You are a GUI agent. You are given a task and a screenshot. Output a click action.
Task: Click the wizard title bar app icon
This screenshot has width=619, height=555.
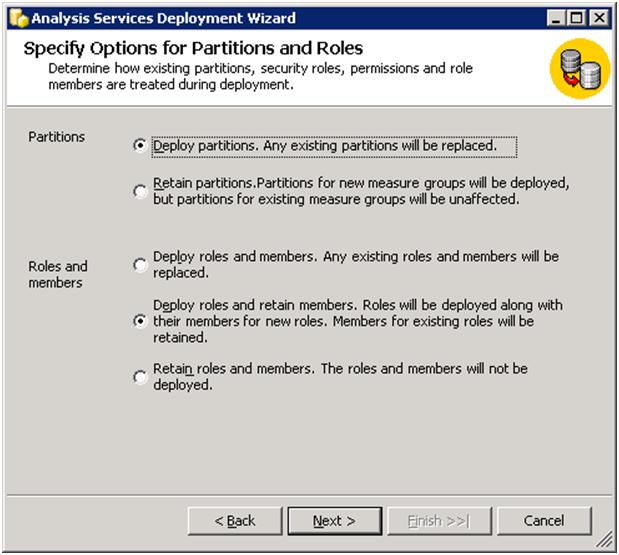19,18
